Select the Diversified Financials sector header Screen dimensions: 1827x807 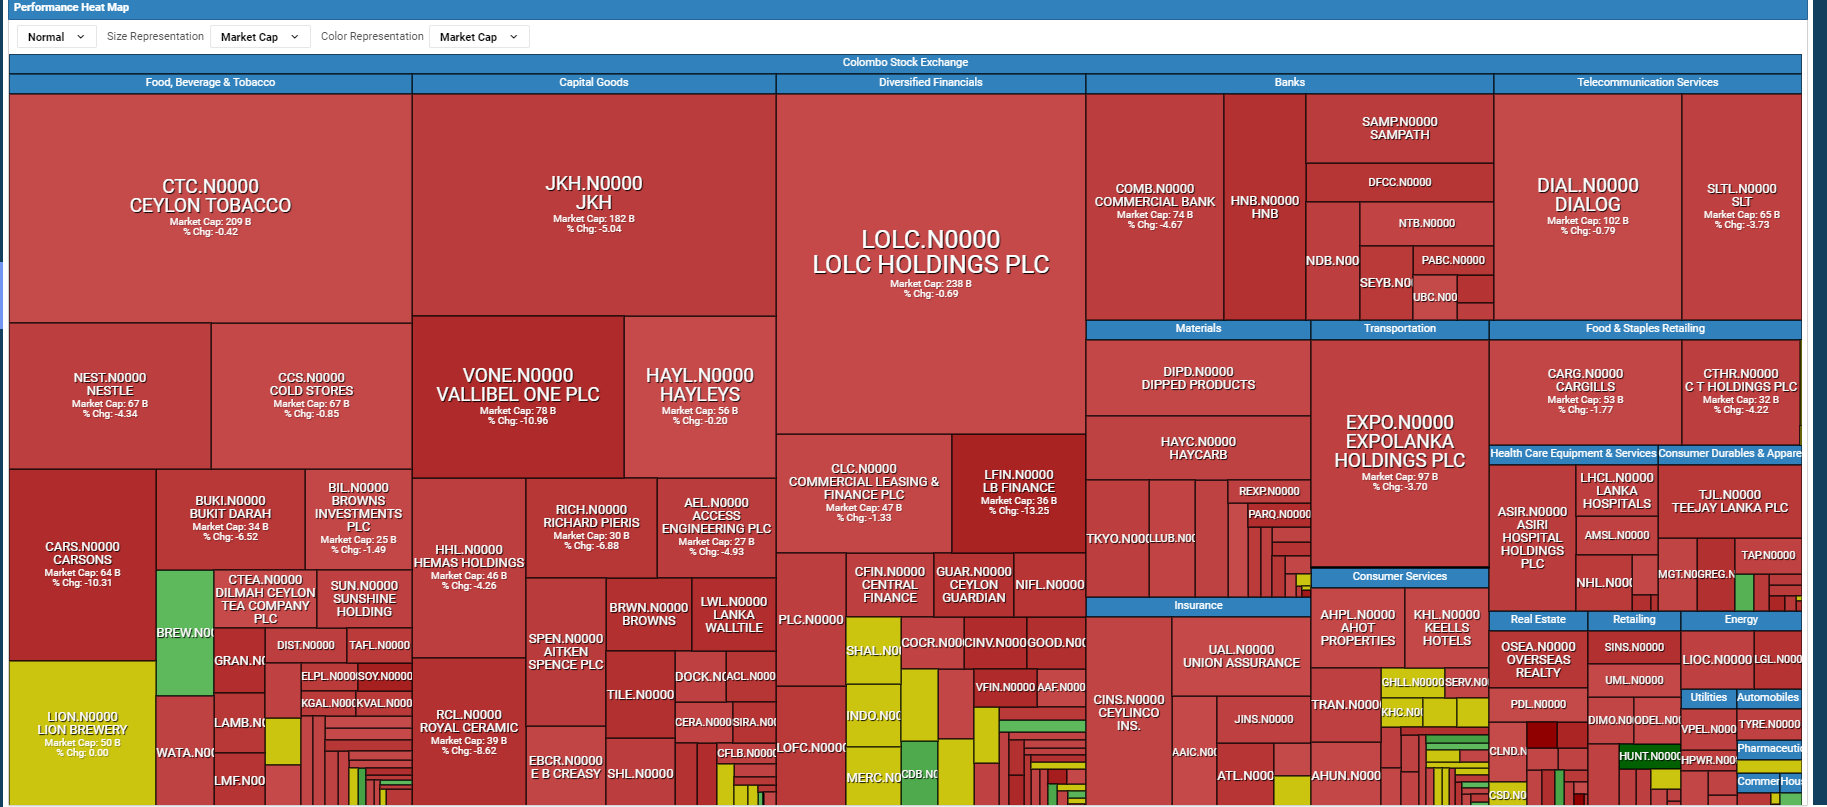931,83
